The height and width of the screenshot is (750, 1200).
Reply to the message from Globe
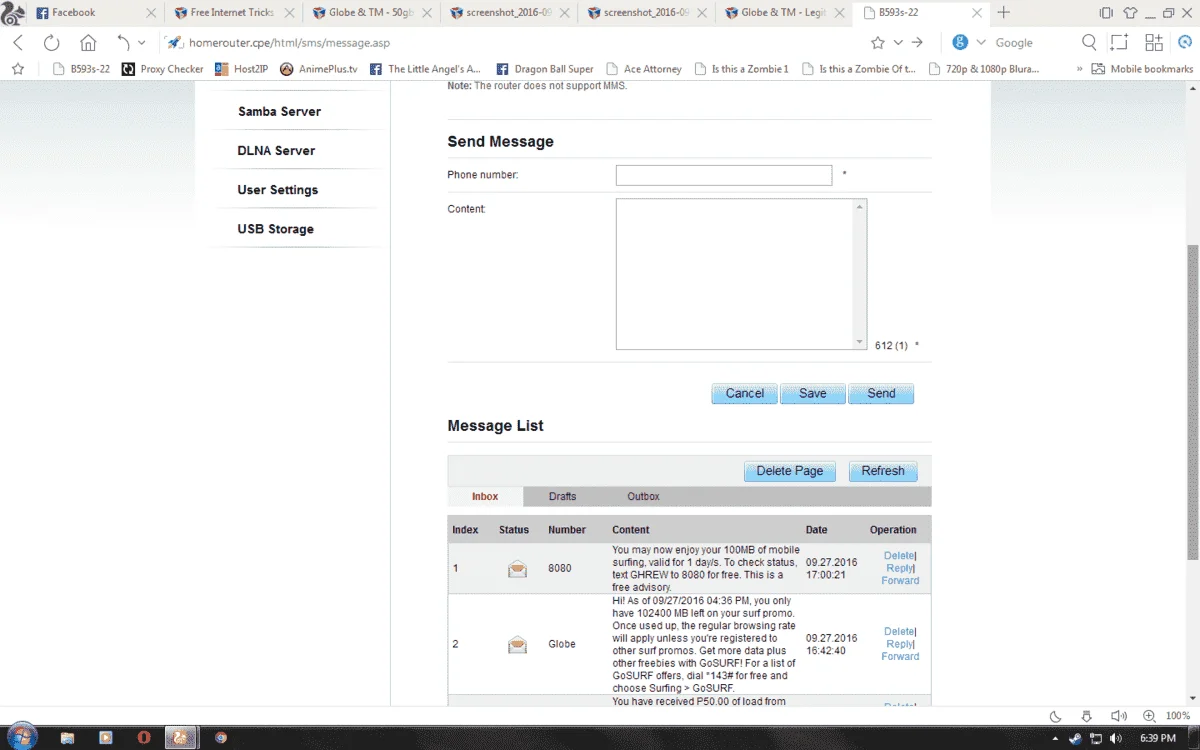click(900, 644)
